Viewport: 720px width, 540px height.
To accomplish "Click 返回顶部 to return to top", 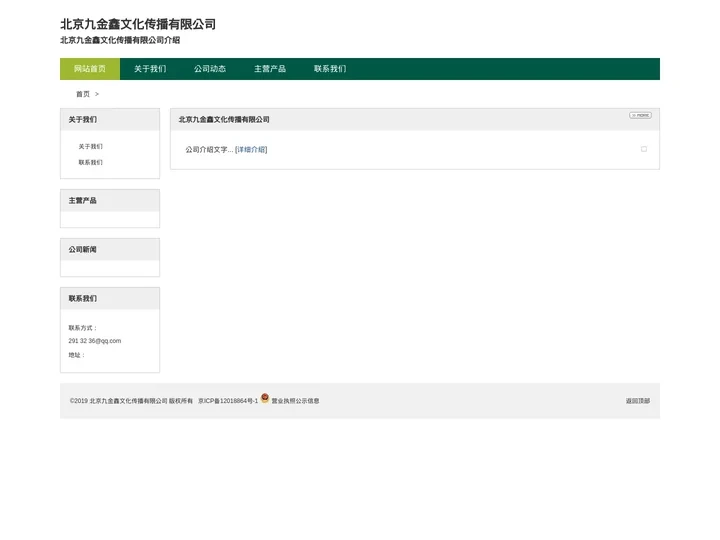I will 638,401.
